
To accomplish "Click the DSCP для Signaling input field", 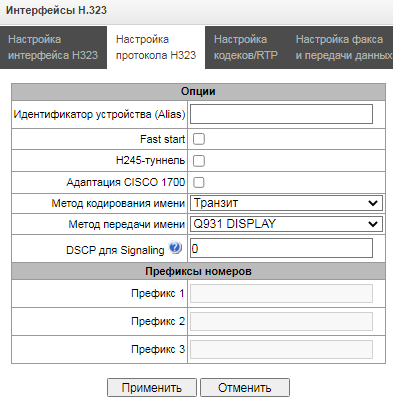I will point(281,248).
